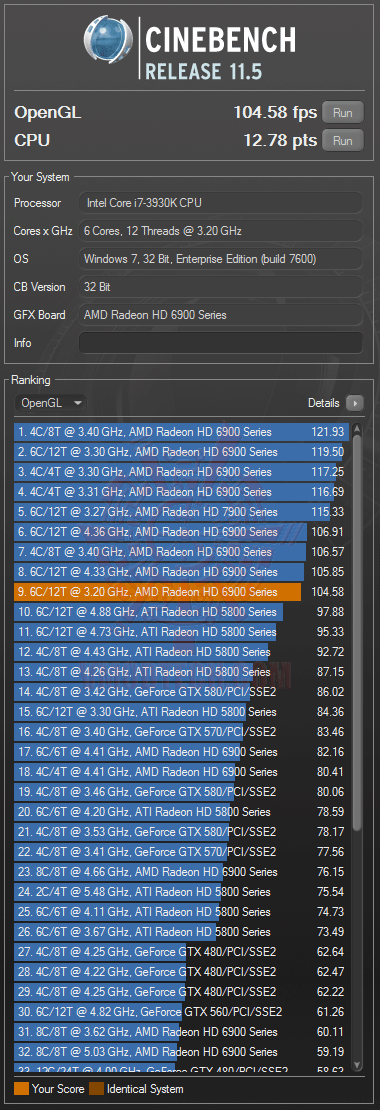Viewport: 380px width, 1110px height.
Task: Click the Identical System brown legend swatch
Action: point(96,1089)
